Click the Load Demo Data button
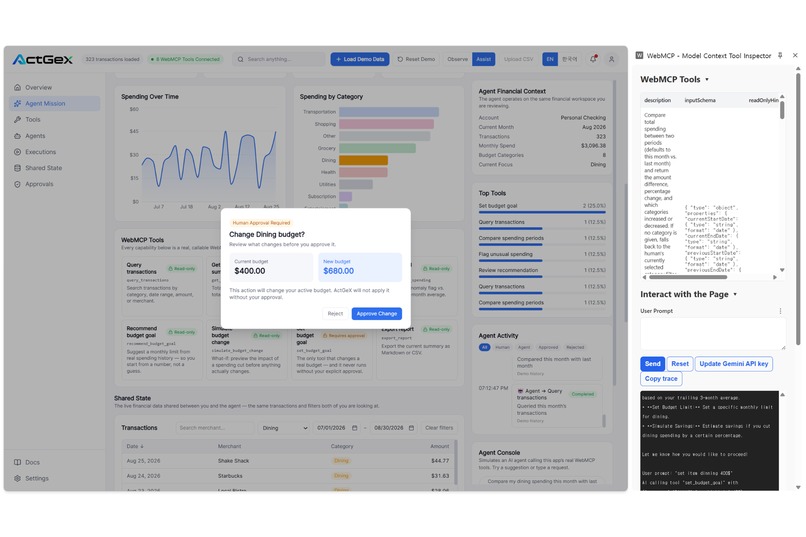The height and width of the screenshot is (537, 806). click(360, 59)
